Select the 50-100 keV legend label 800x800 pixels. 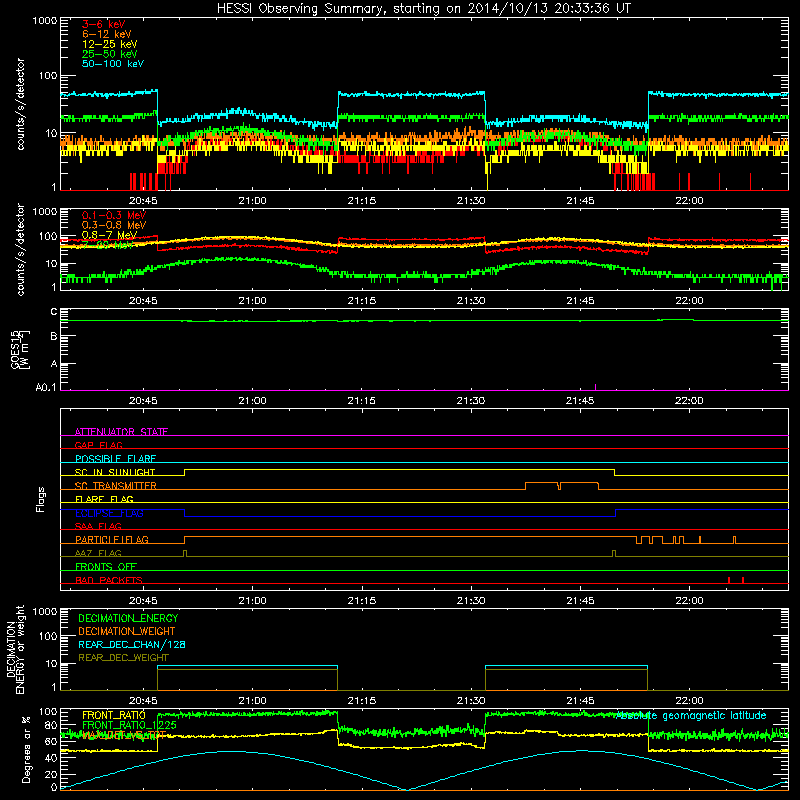pyautogui.click(x=113, y=63)
